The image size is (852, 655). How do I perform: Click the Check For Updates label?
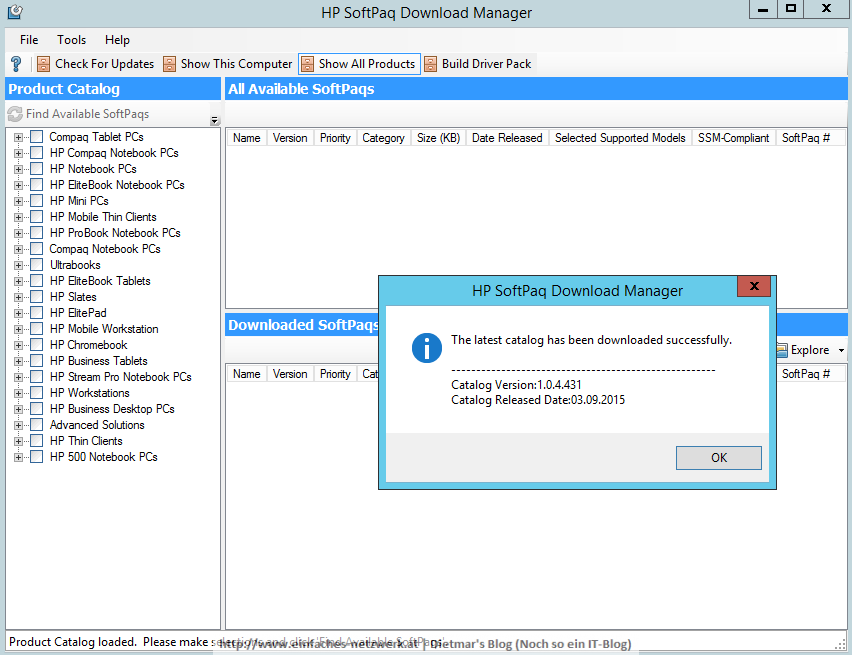pos(104,64)
